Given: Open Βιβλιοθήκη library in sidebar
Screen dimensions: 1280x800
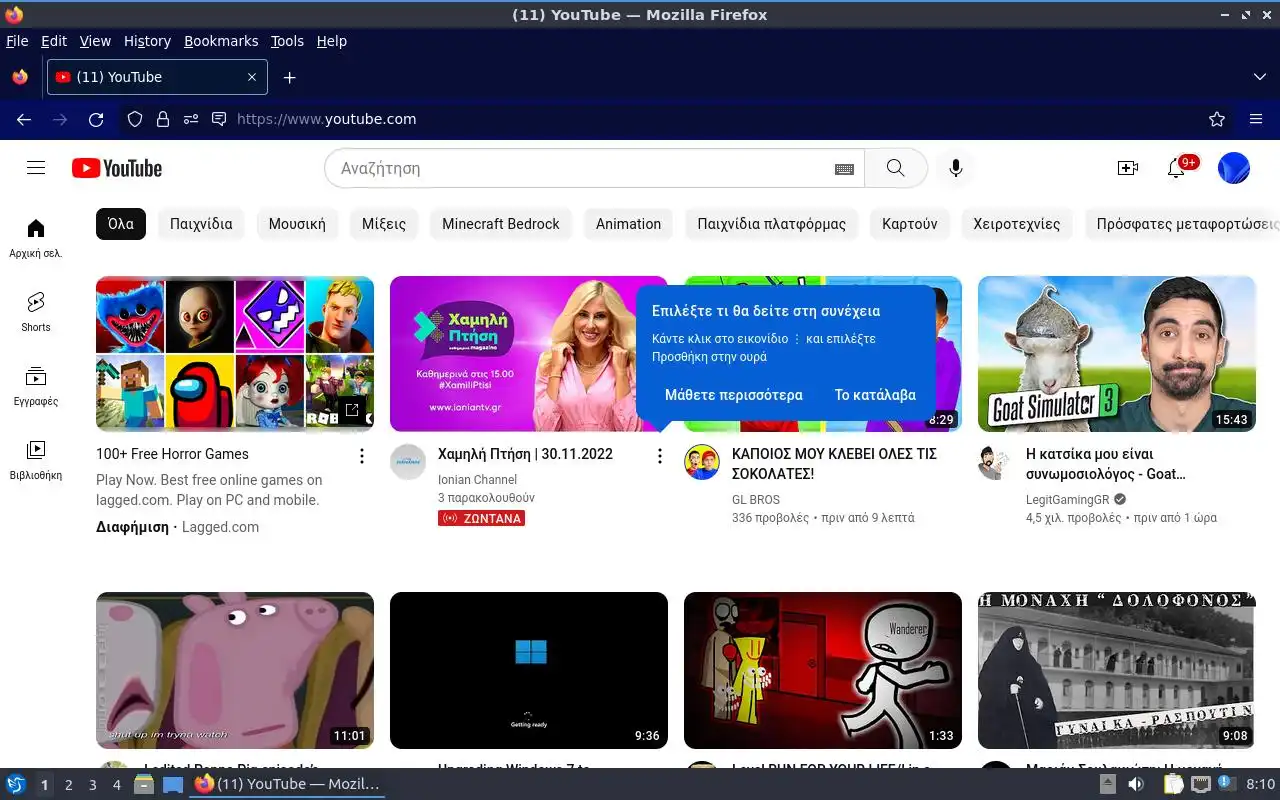Looking at the screenshot, I should point(36,460).
